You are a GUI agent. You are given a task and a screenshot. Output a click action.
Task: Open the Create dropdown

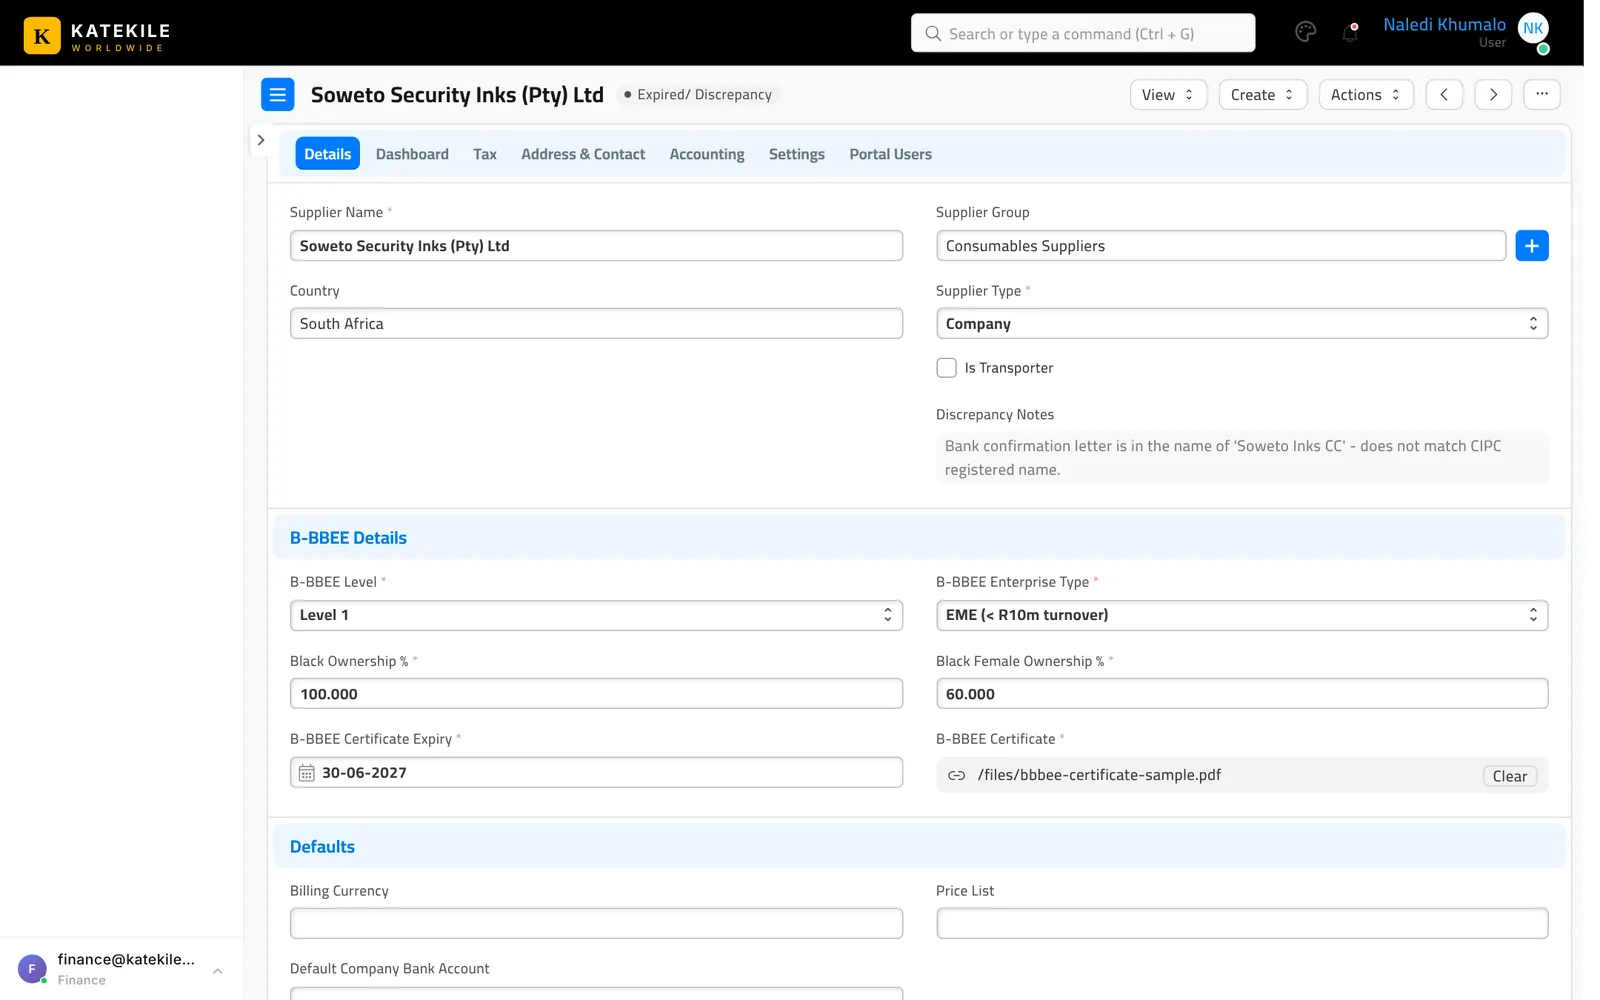click(1263, 95)
